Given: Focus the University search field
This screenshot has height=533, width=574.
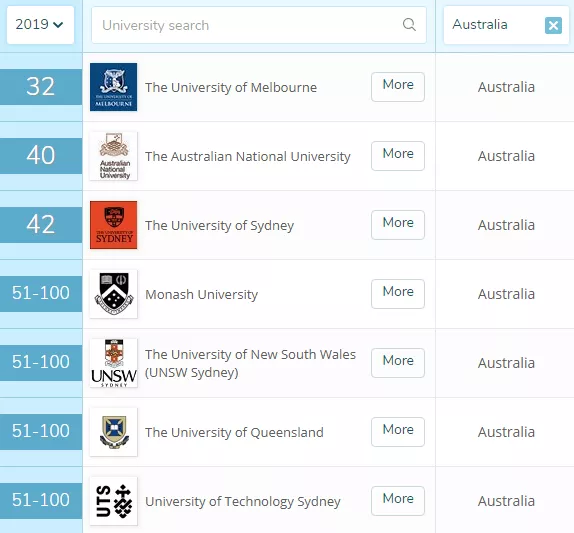Looking at the screenshot, I should [x=259, y=25].
